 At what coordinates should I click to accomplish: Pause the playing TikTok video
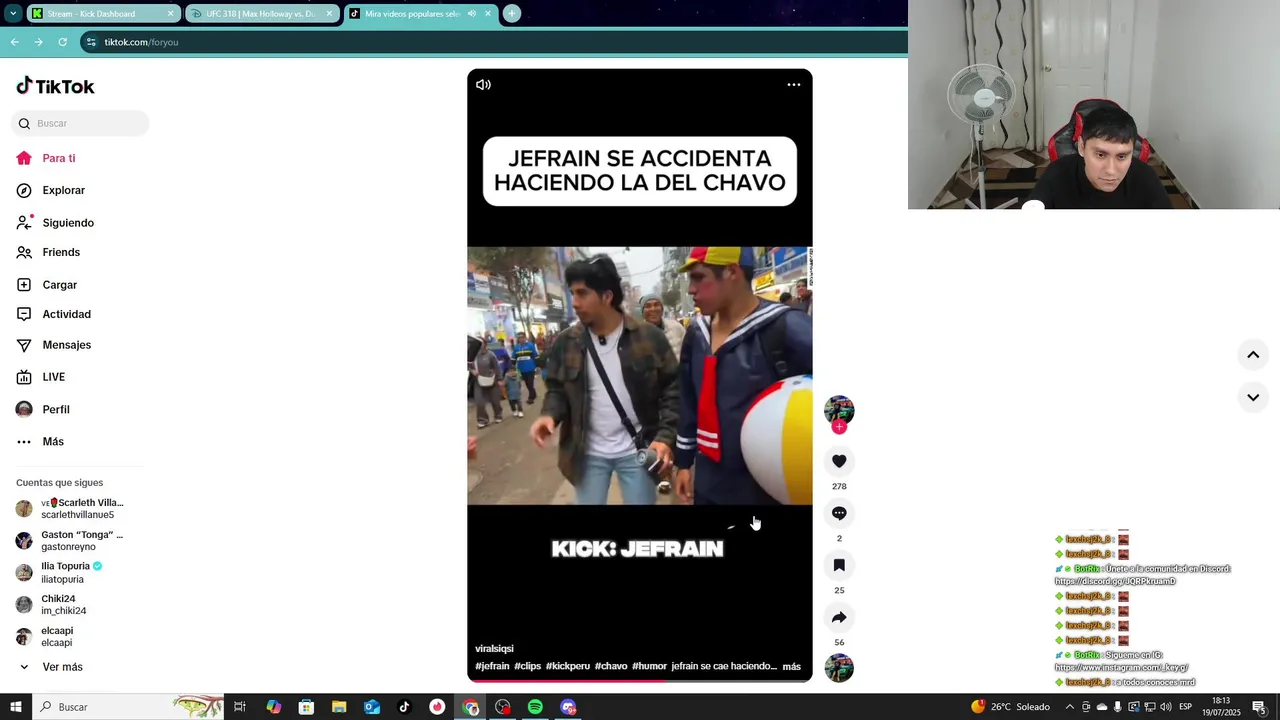point(640,375)
